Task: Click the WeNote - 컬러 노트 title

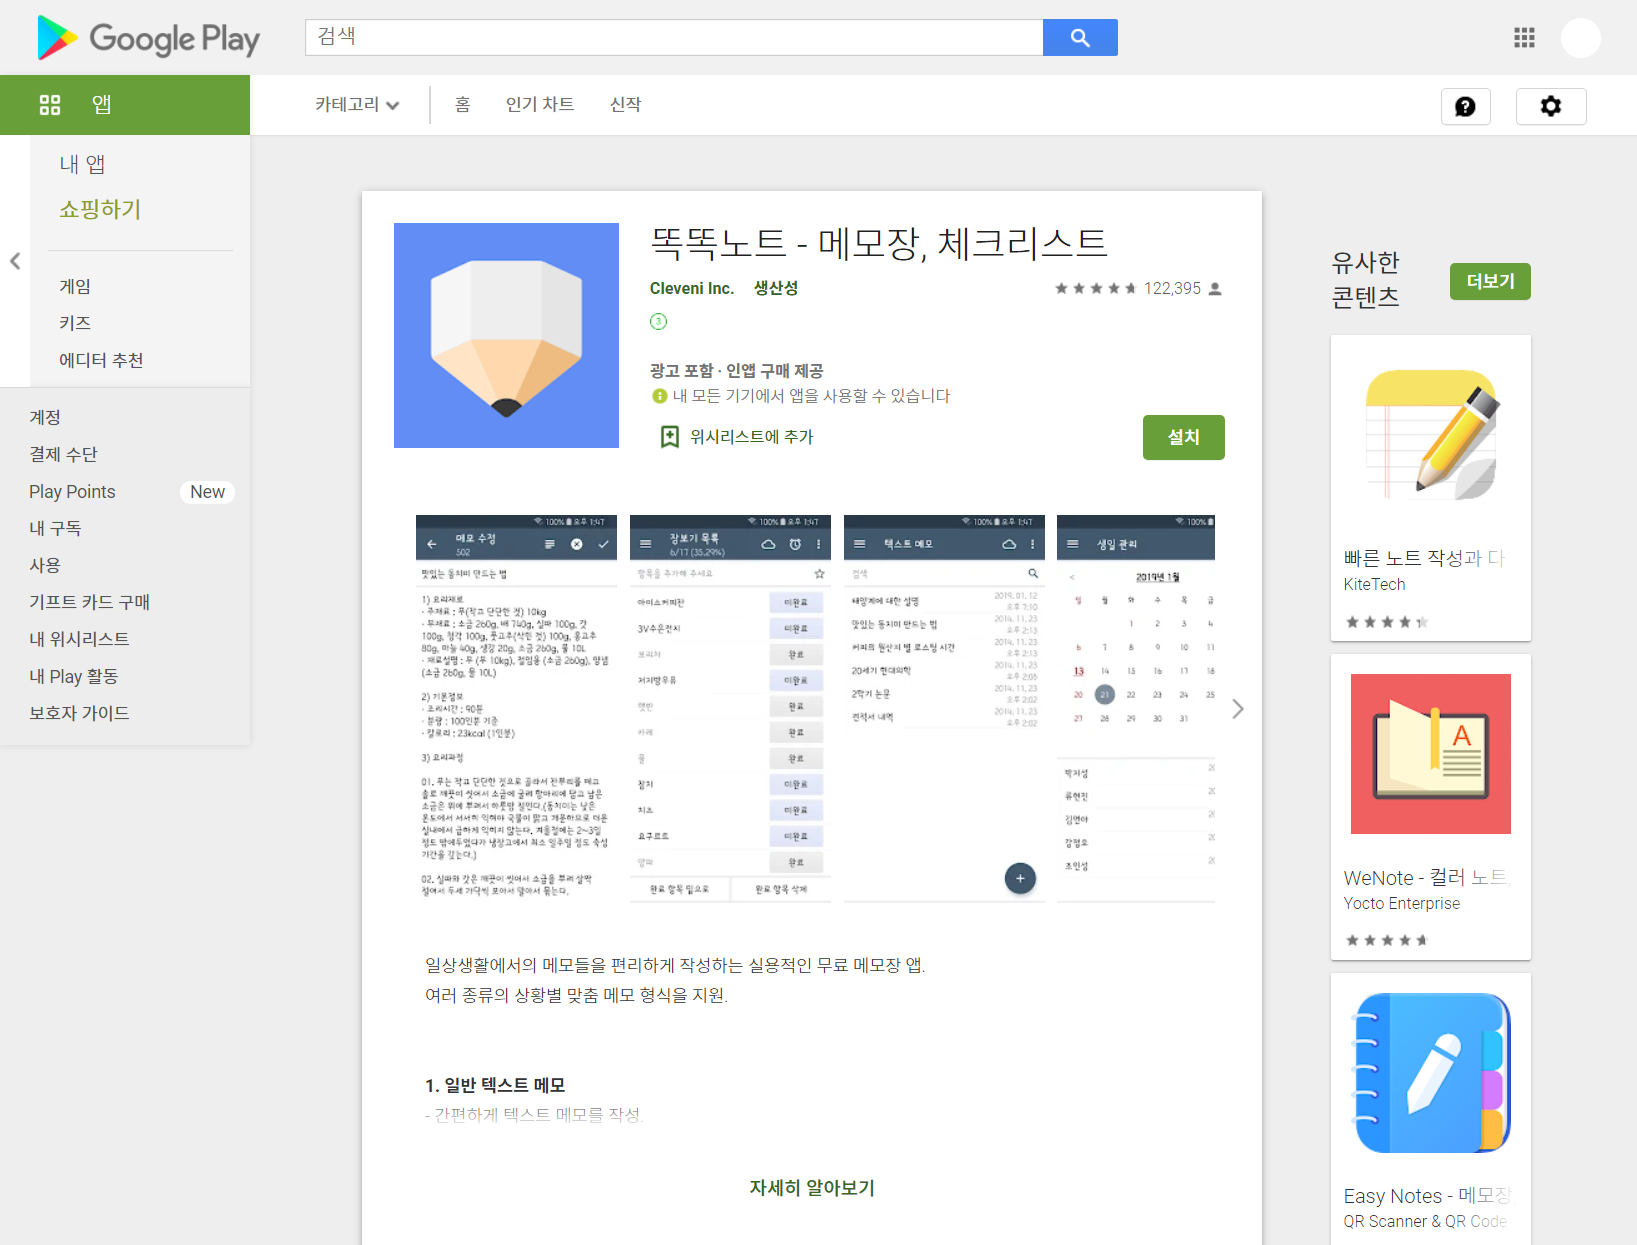Action: pyautogui.click(x=1427, y=877)
